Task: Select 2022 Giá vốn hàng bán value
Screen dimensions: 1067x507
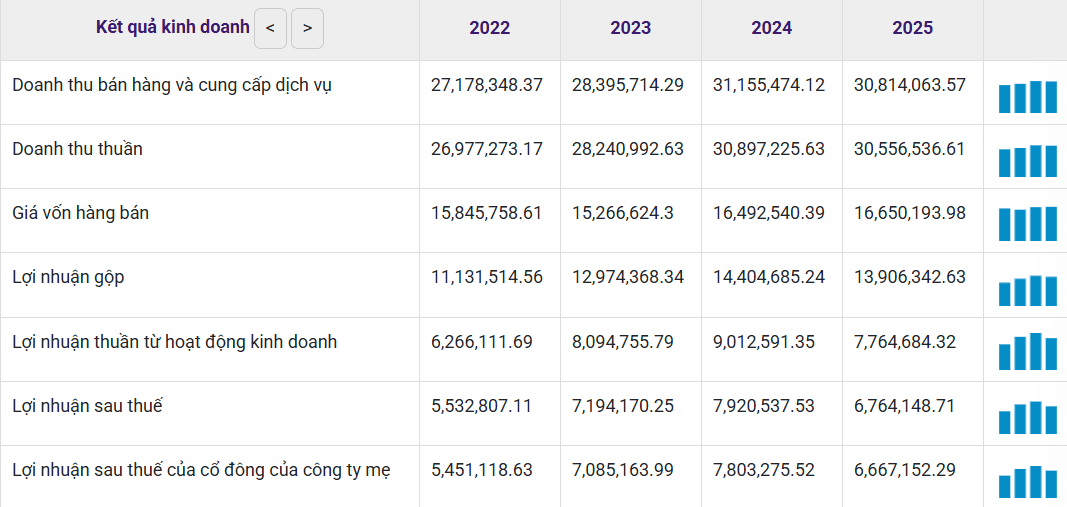Action: pos(487,213)
